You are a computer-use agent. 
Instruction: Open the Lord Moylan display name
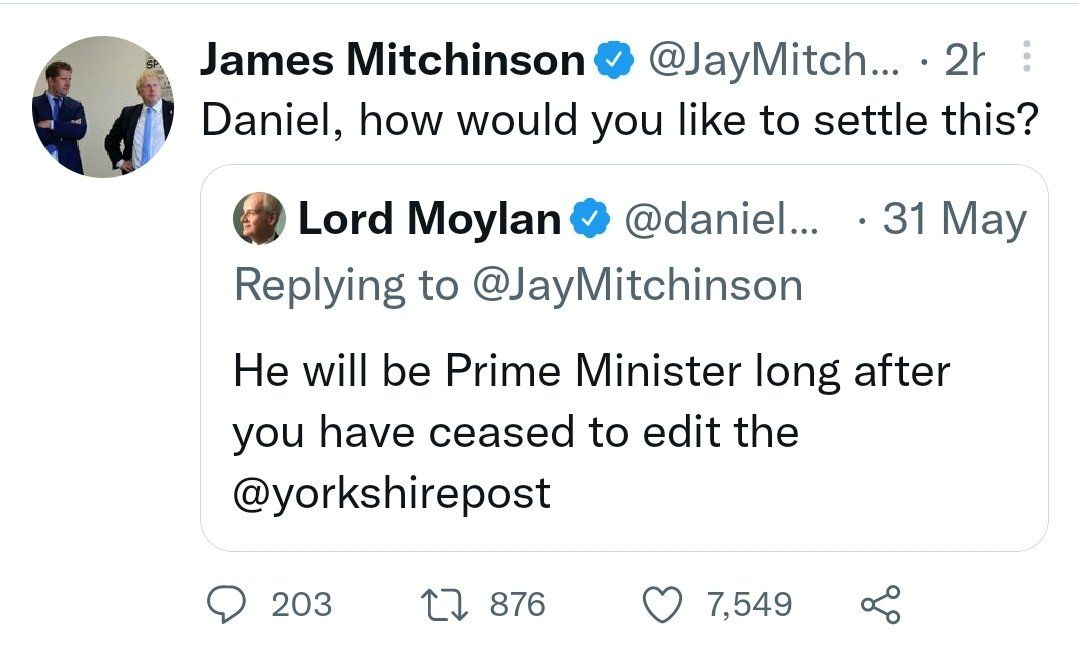430,219
